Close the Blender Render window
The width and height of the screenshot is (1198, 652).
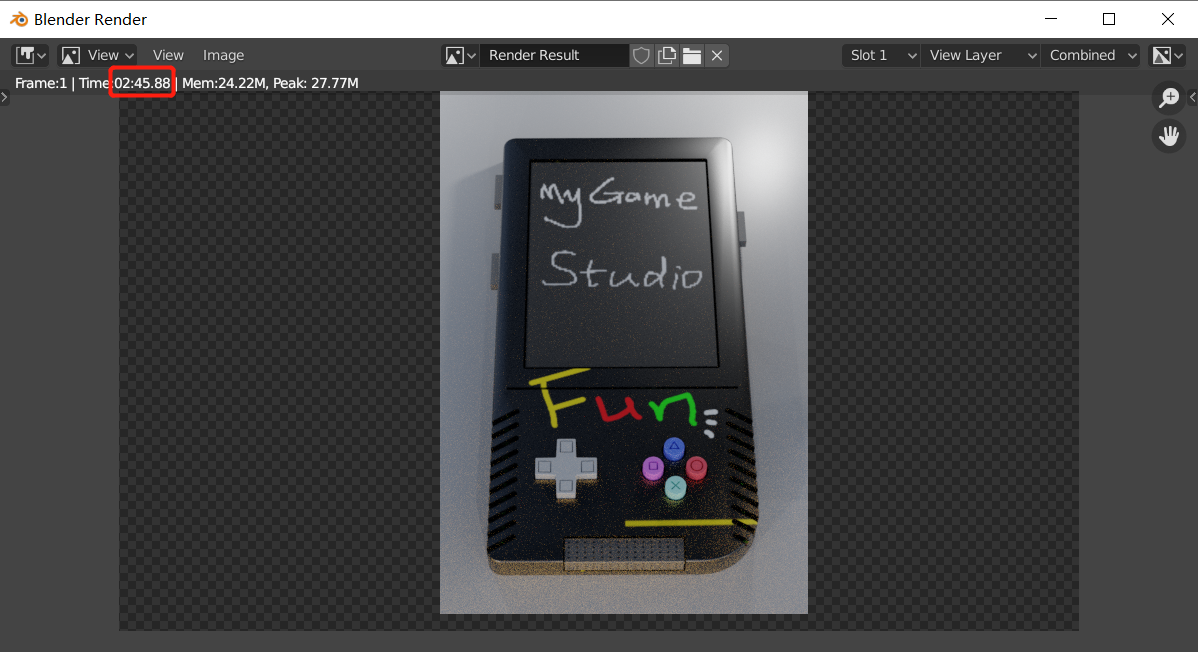coord(1167,19)
